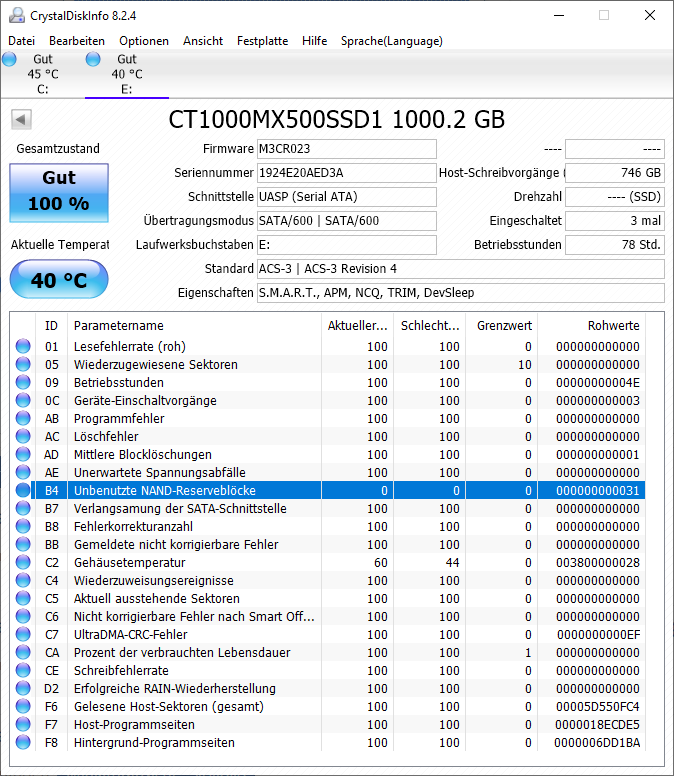Image resolution: width=674 pixels, height=776 pixels.
Task: Open the Sprache(Language) menu
Action: point(391,41)
